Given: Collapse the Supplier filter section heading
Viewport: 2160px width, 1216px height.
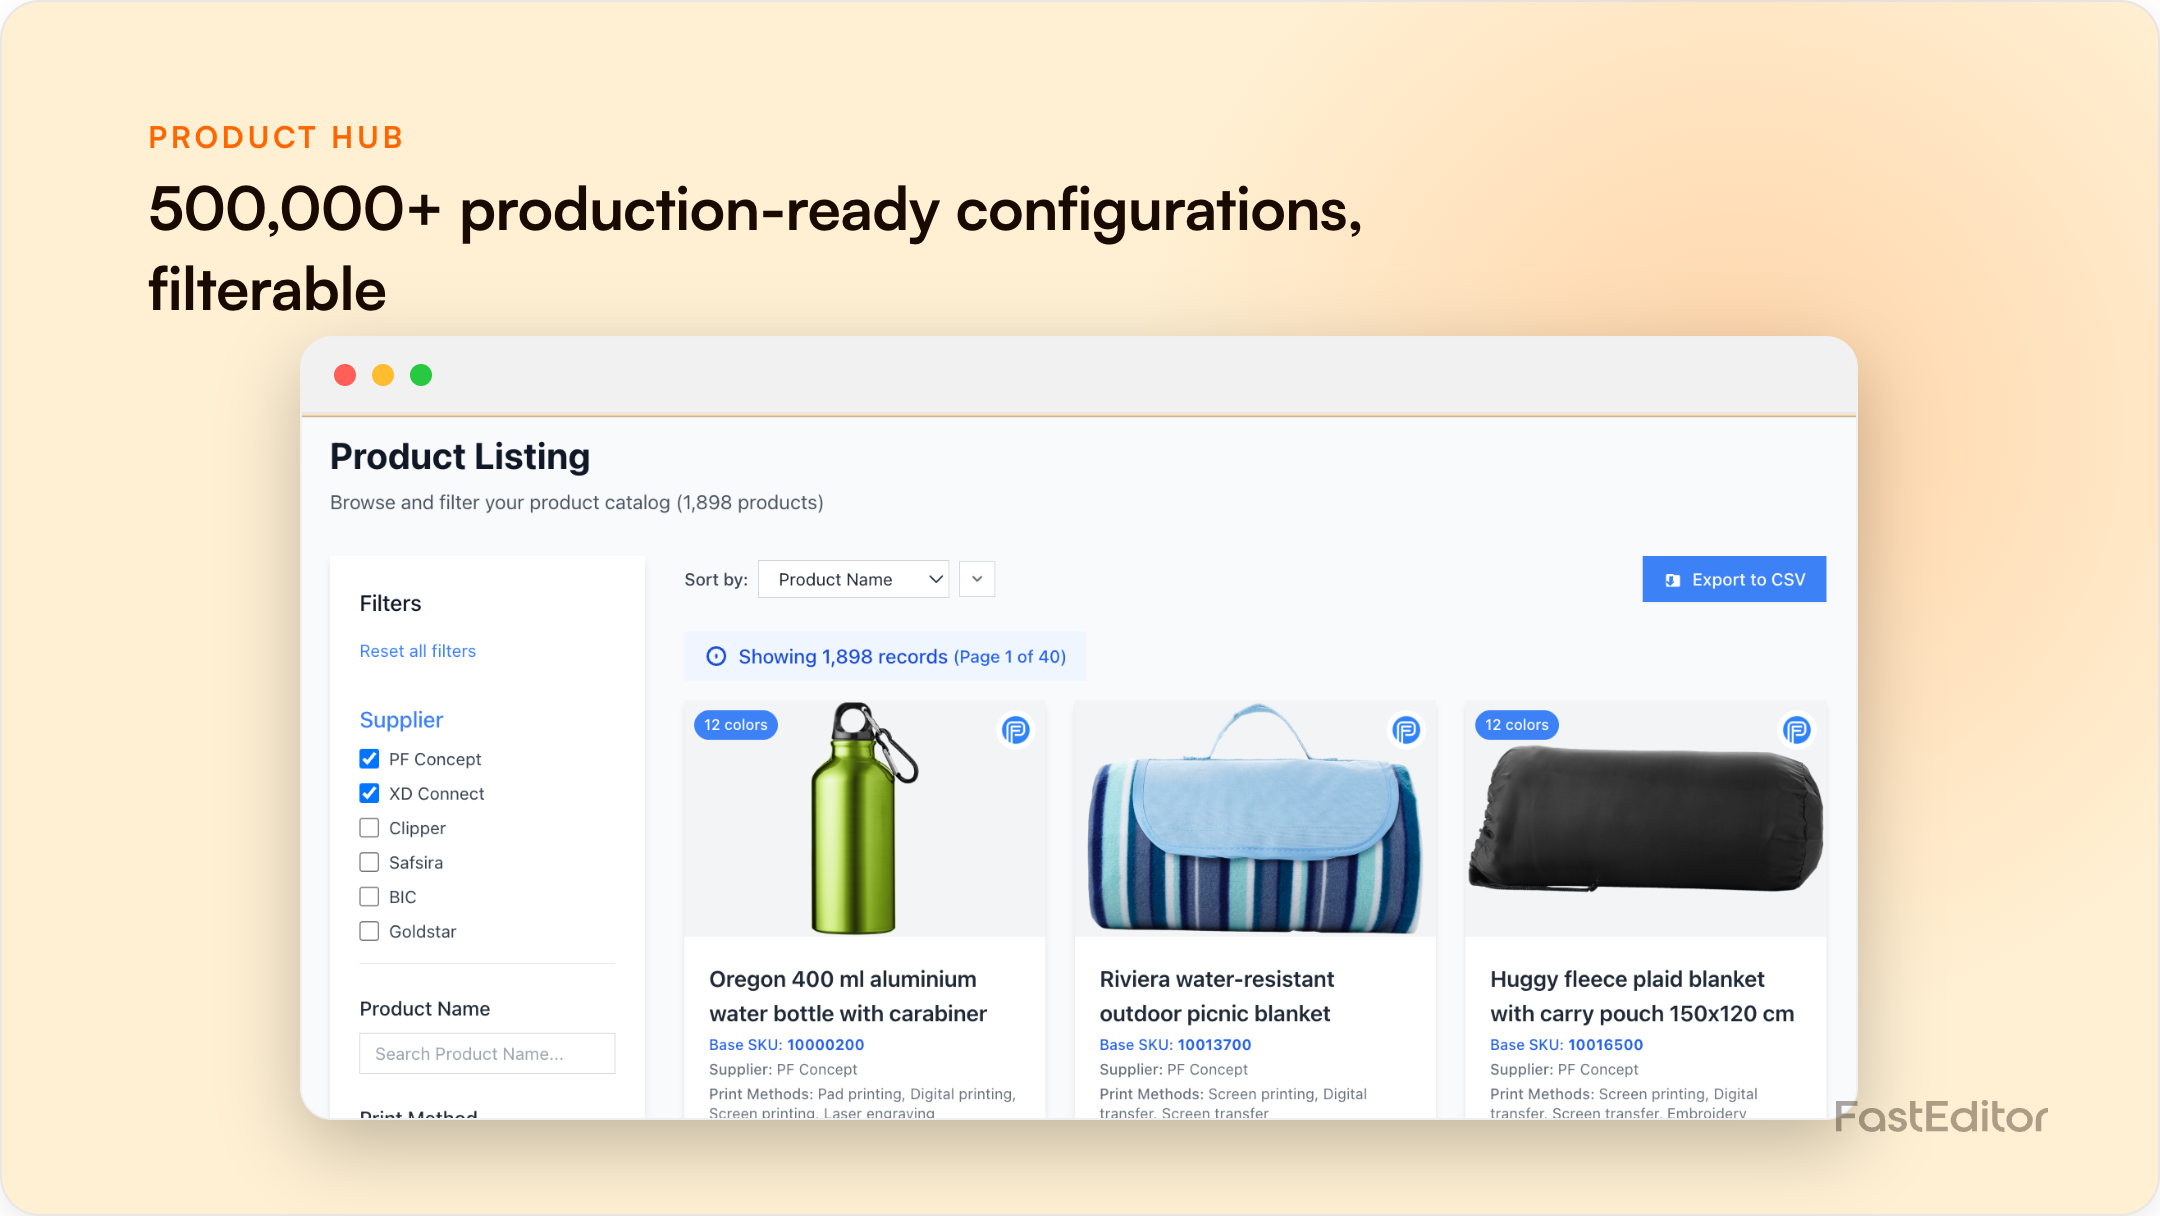Looking at the screenshot, I should pos(401,720).
